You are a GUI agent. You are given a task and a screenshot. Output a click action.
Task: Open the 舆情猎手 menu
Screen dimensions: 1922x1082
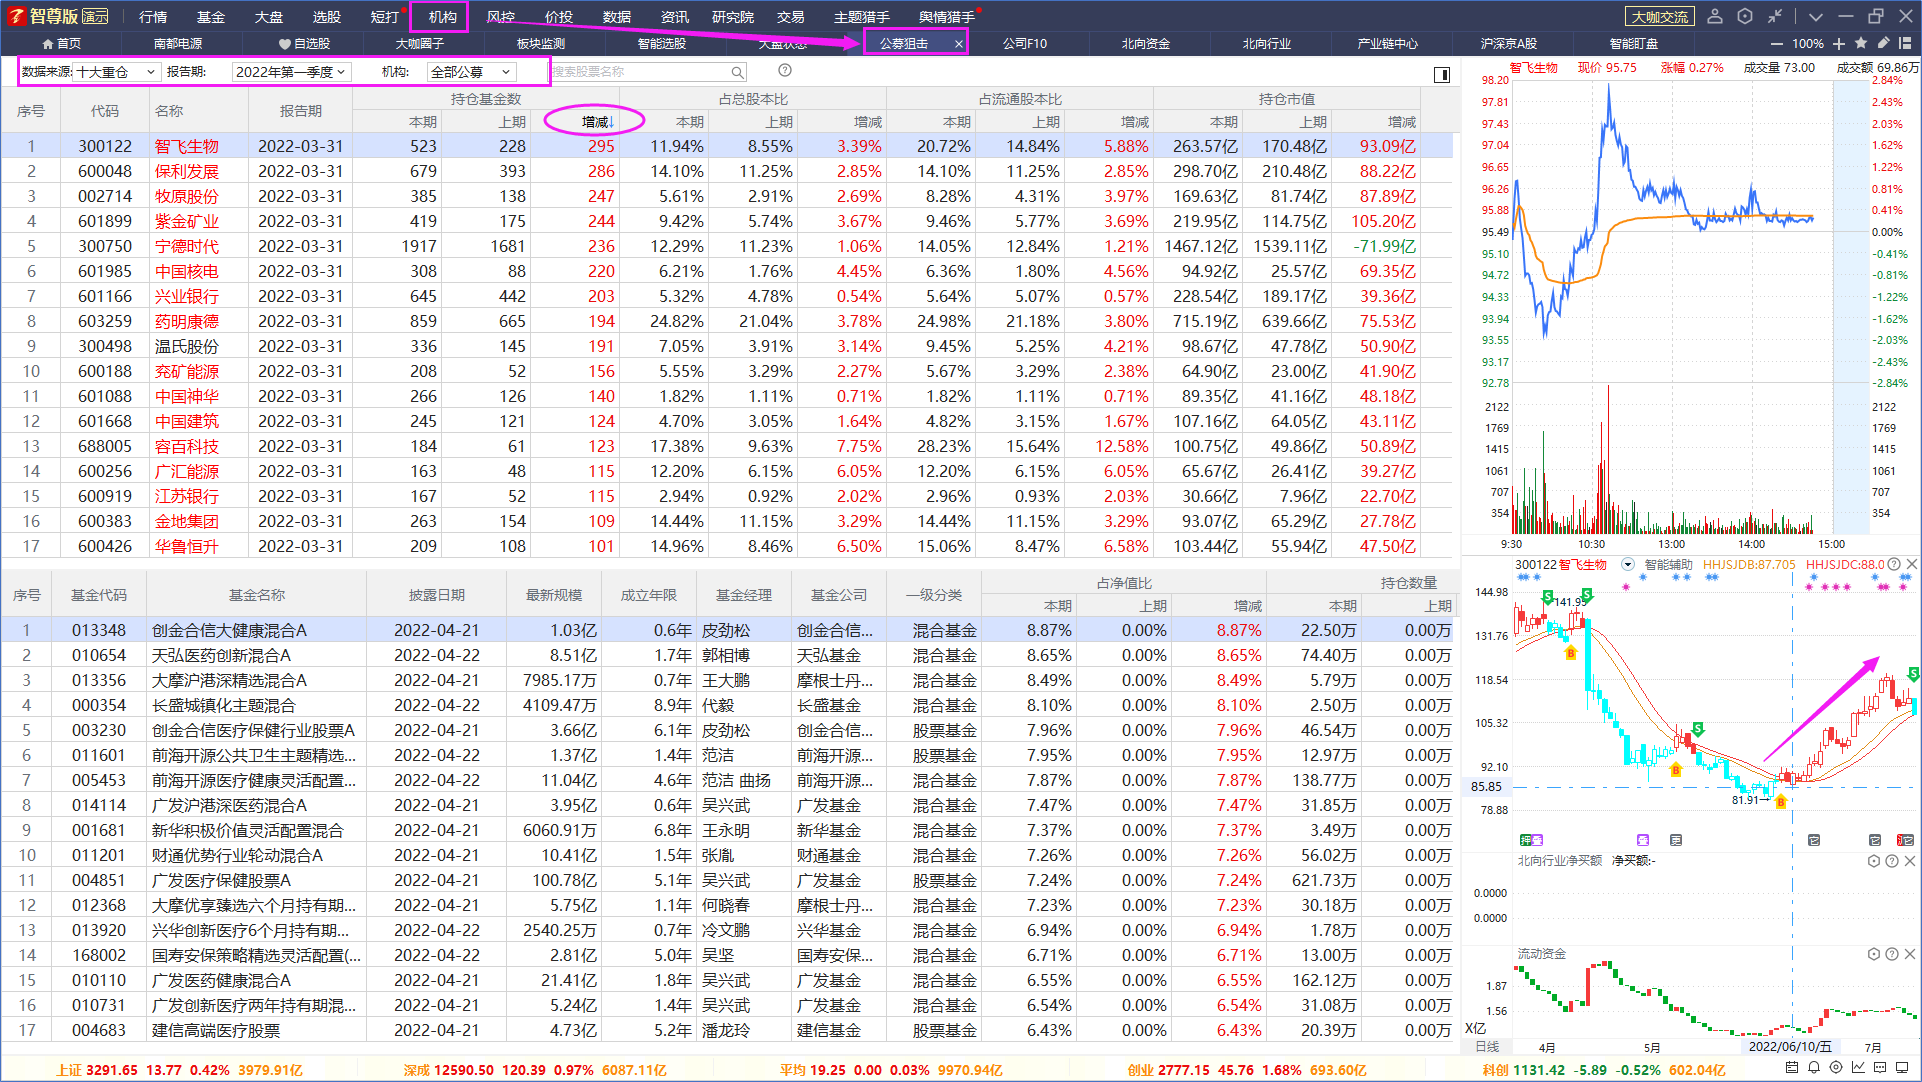pyautogui.click(x=947, y=17)
